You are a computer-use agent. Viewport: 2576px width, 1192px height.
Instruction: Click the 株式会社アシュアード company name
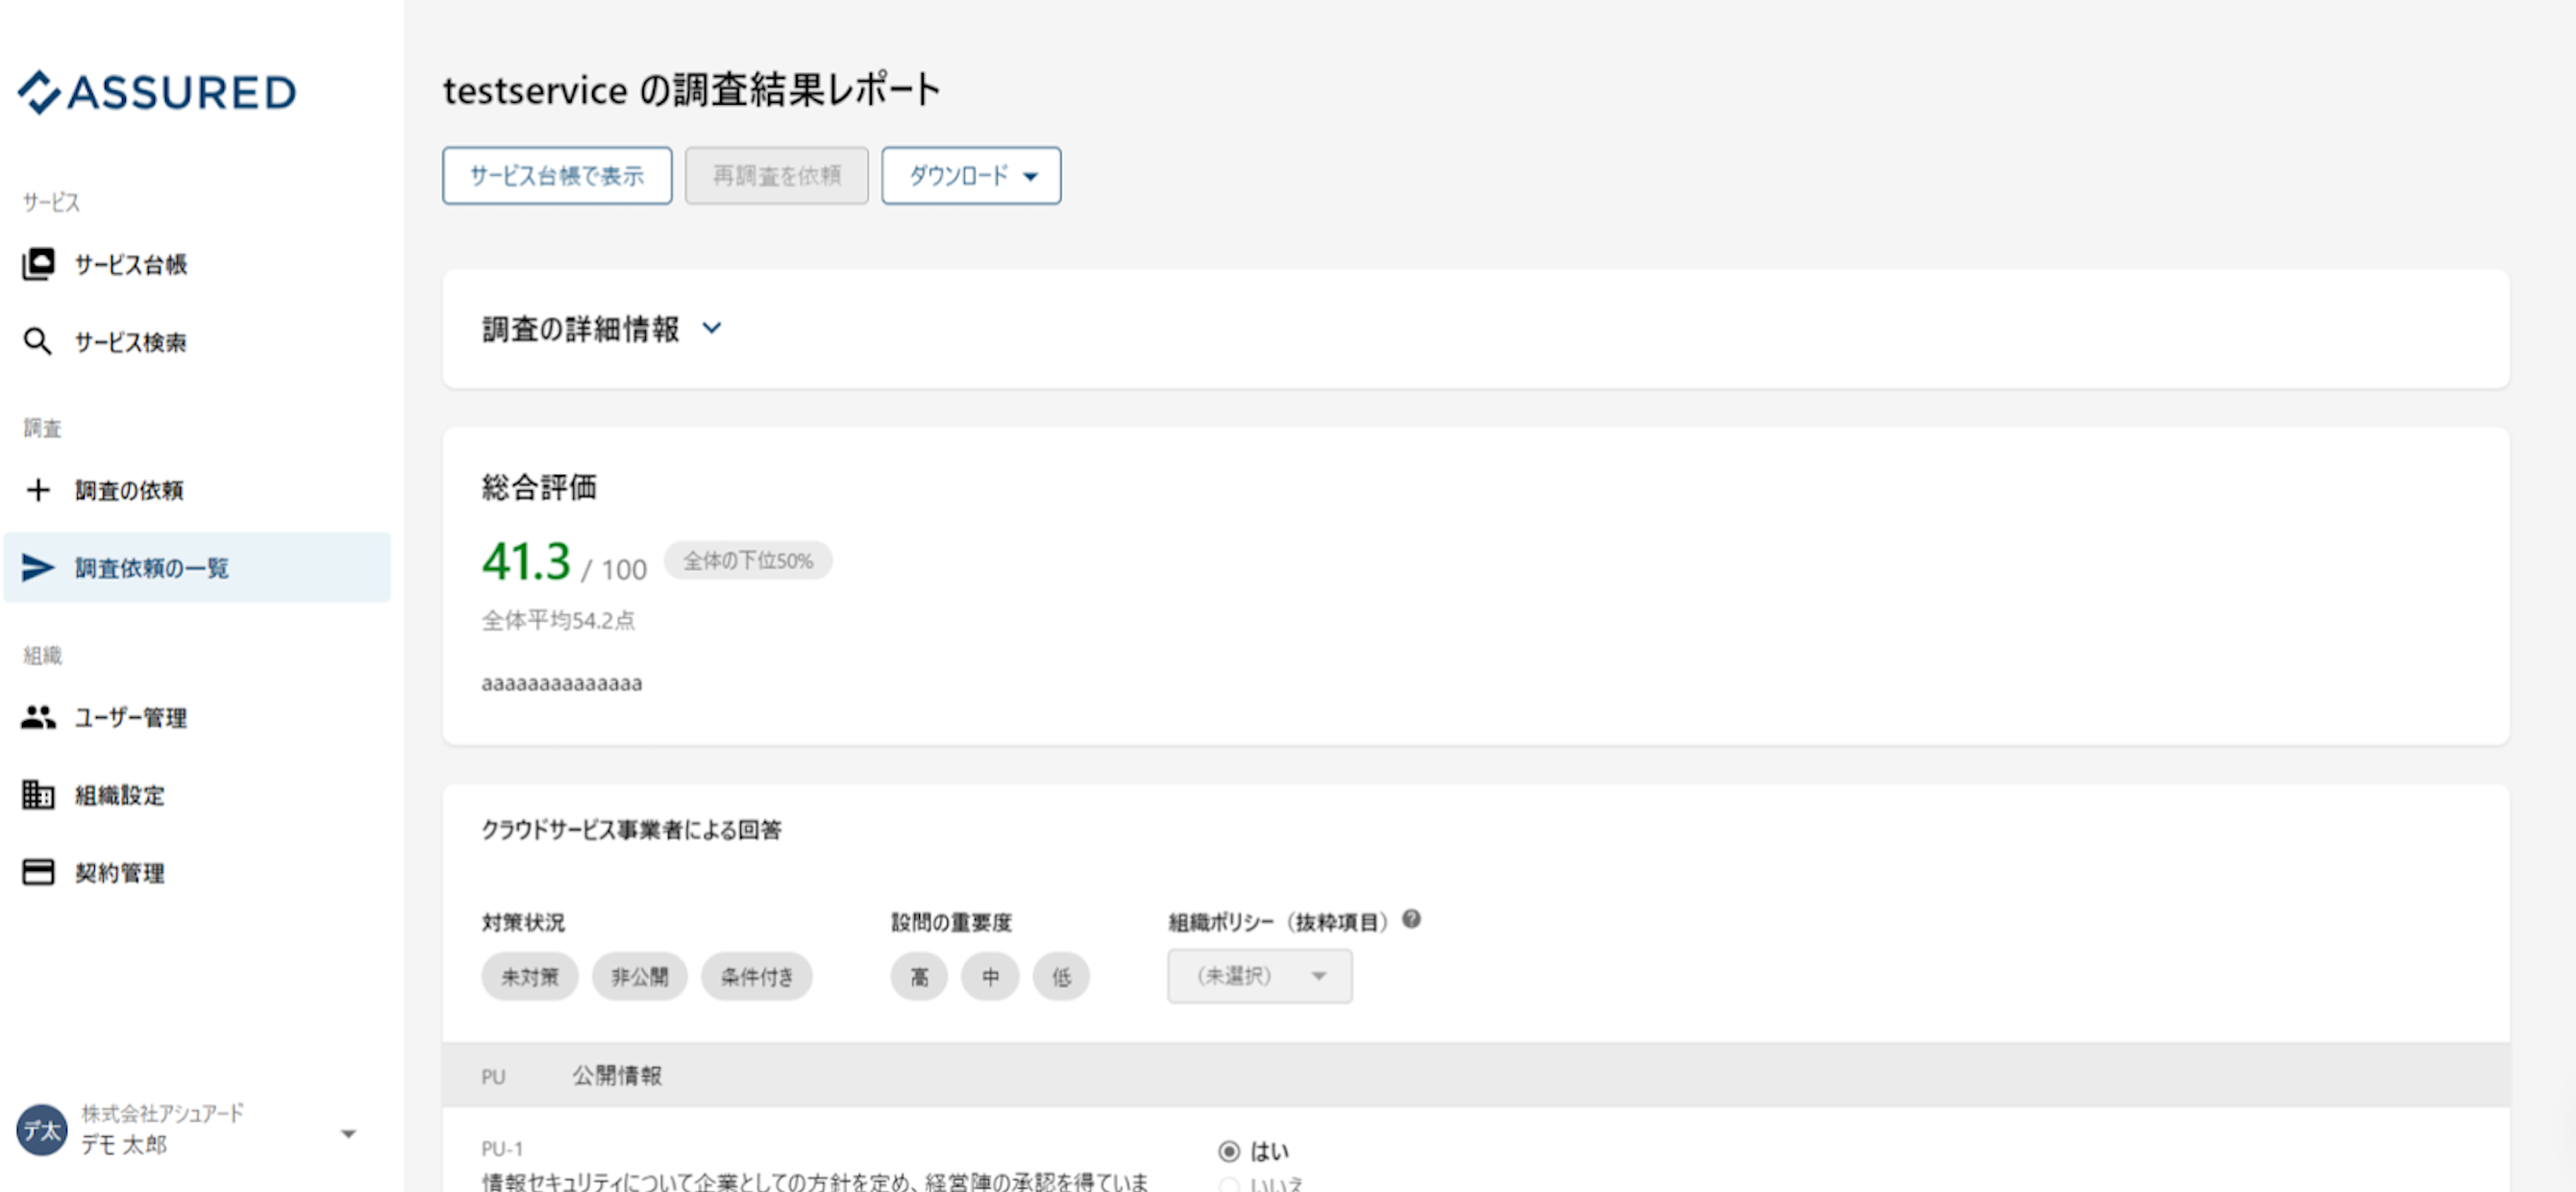[162, 1113]
